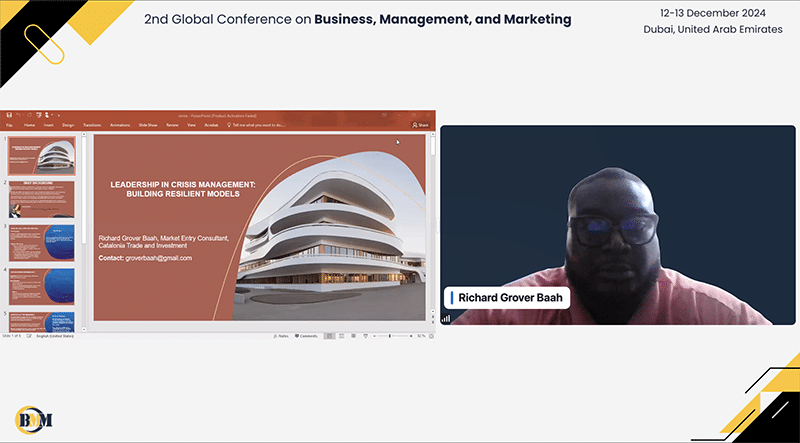Open the Design ribbon tab
The width and height of the screenshot is (800, 443).
pyautogui.click(x=68, y=125)
